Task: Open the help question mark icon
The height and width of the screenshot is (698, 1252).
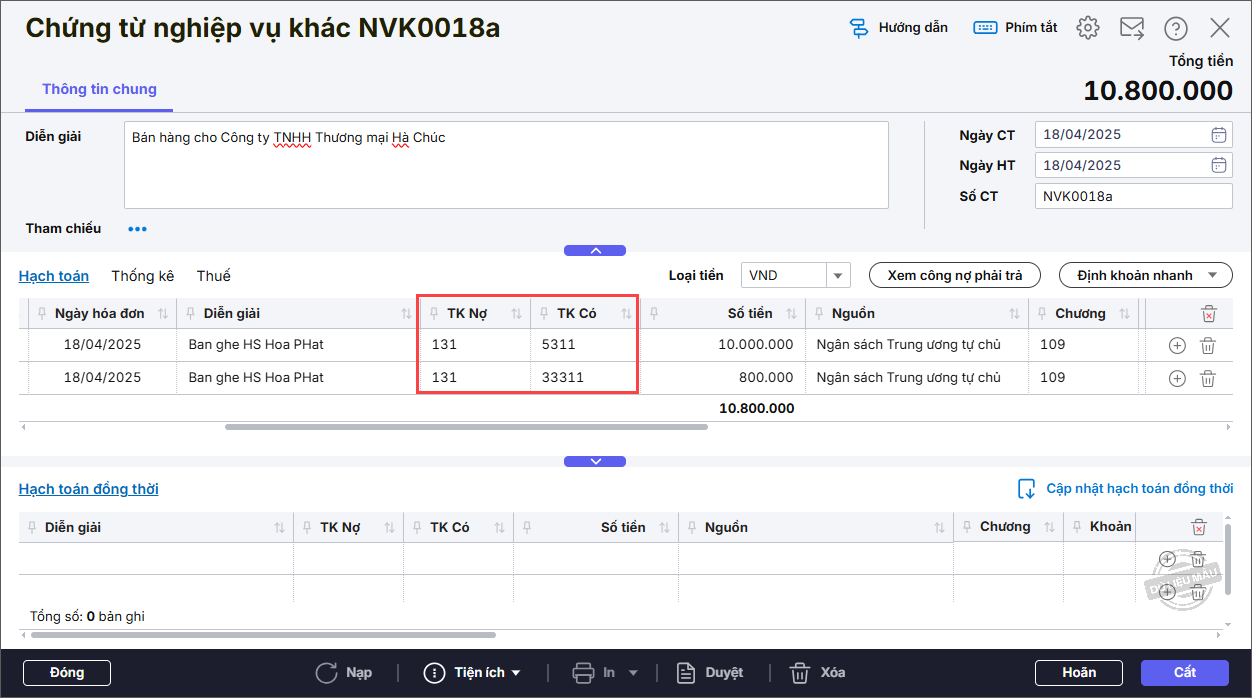Action: pos(1176,28)
